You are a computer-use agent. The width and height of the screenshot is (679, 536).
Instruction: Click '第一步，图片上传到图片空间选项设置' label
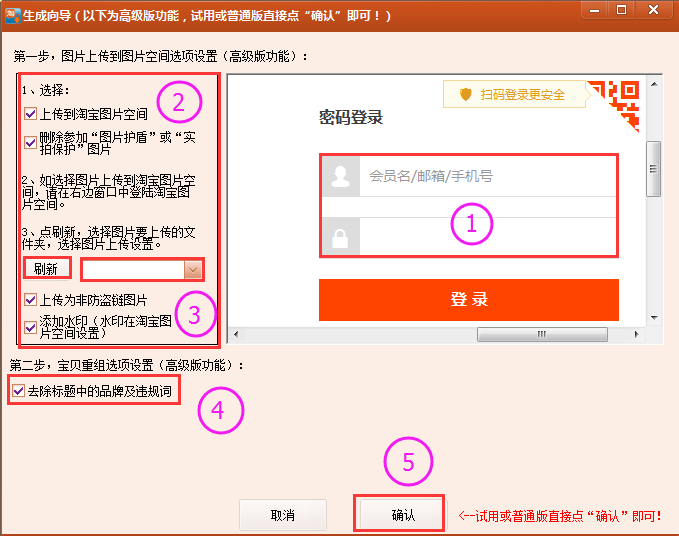tap(160, 56)
